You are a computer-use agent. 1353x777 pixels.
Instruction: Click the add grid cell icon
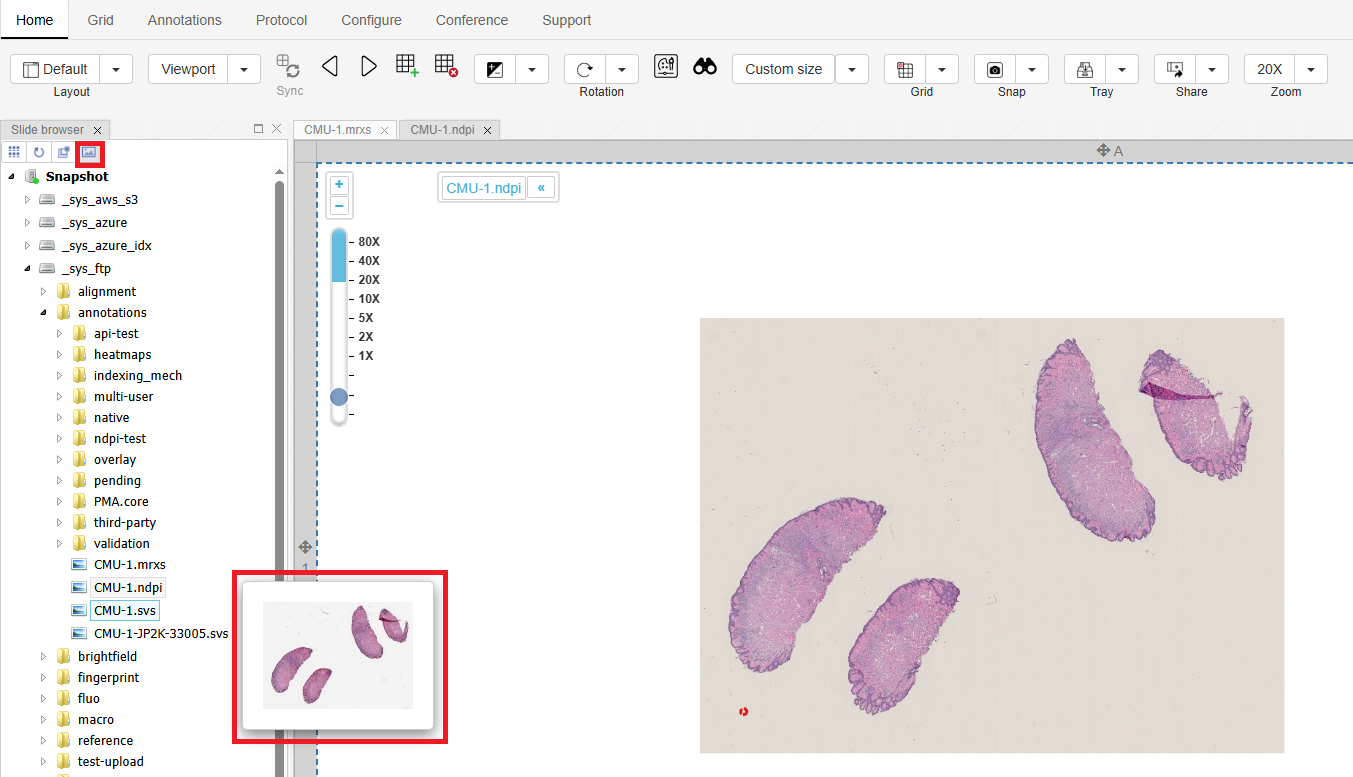(406, 66)
